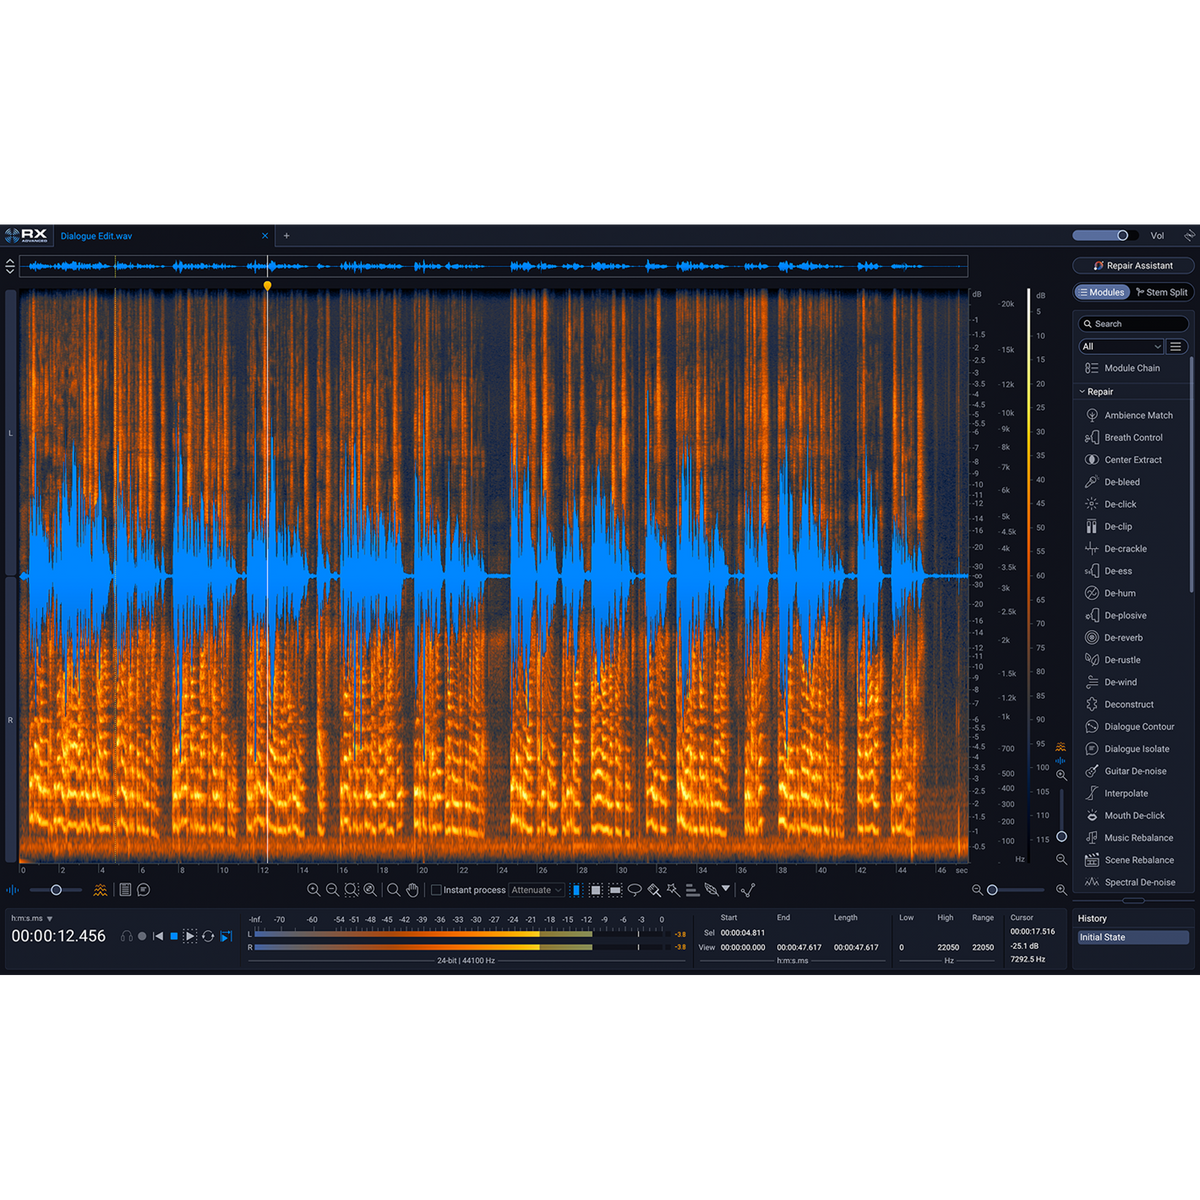Image resolution: width=1200 pixels, height=1200 pixels.
Task: Toggle play selection mode
Action: point(190,936)
